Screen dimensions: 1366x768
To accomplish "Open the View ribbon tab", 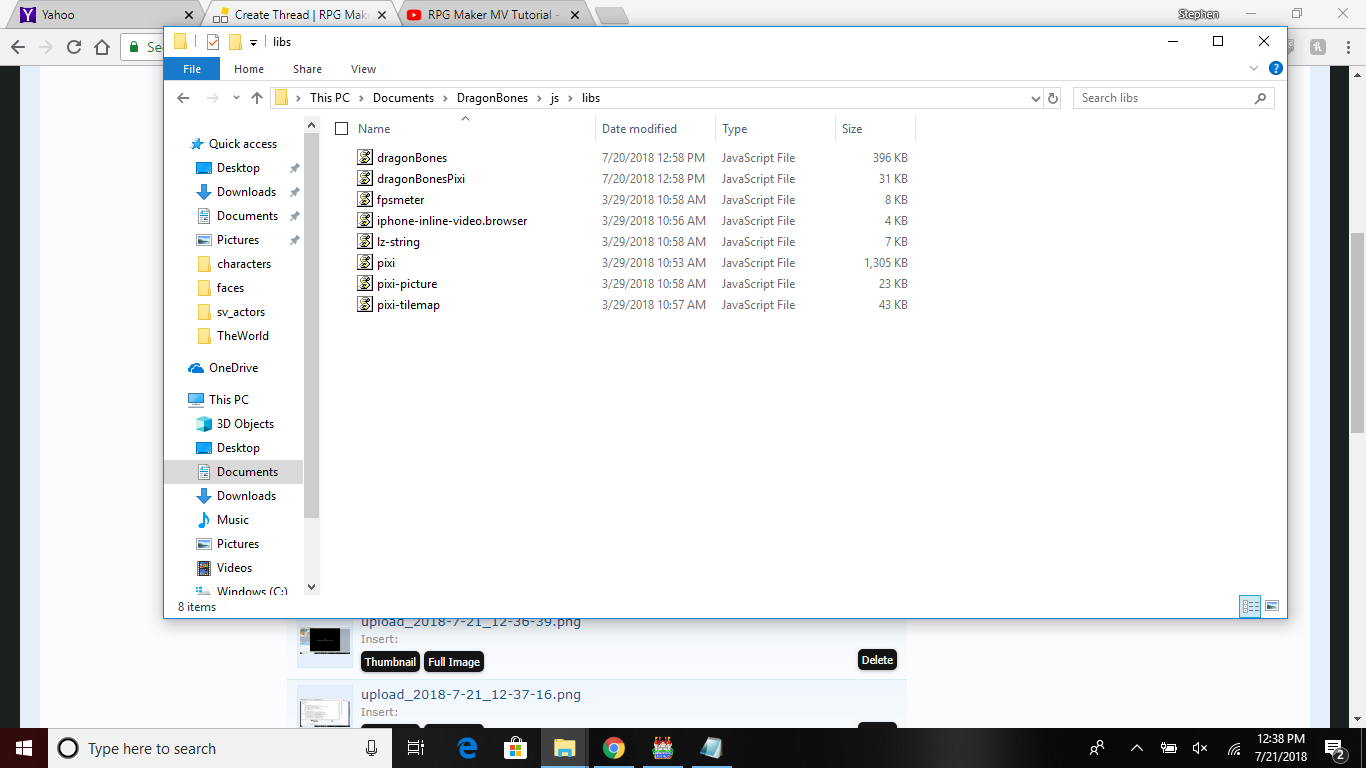I will pyautogui.click(x=363, y=69).
